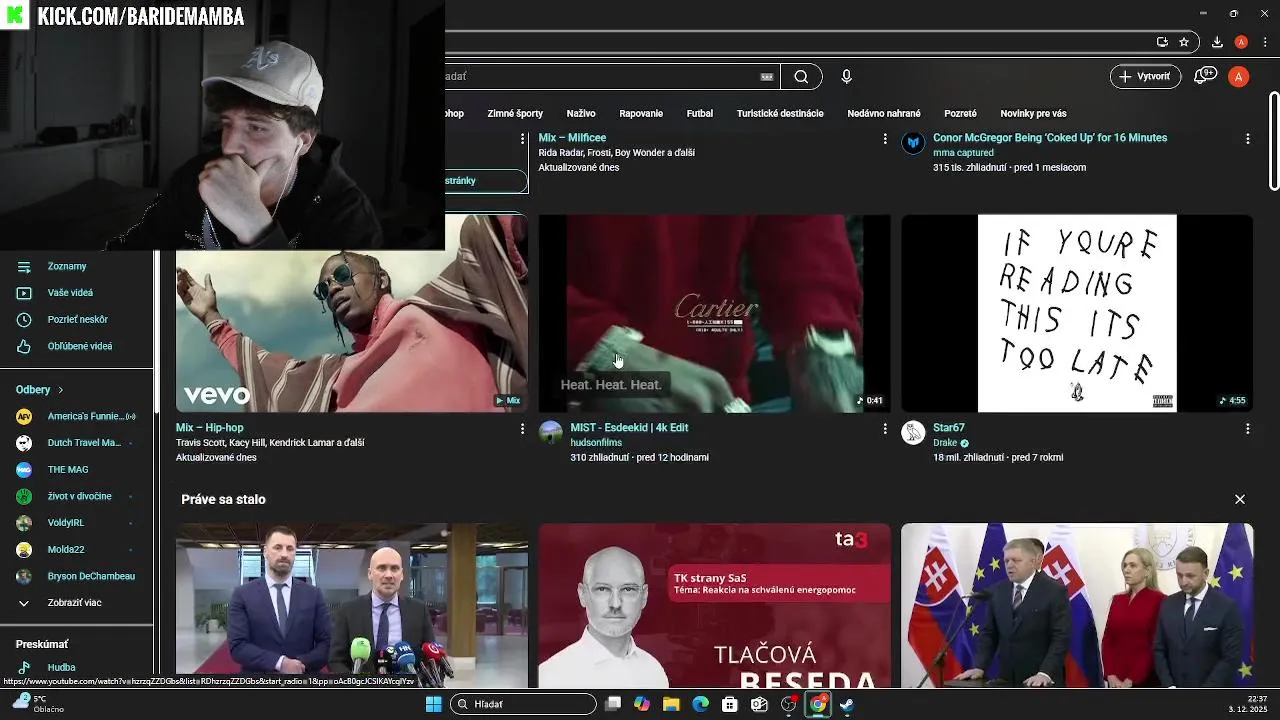Open options for Conor McGregor video
The height and width of the screenshot is (720, 1280).
[1247, 139]
